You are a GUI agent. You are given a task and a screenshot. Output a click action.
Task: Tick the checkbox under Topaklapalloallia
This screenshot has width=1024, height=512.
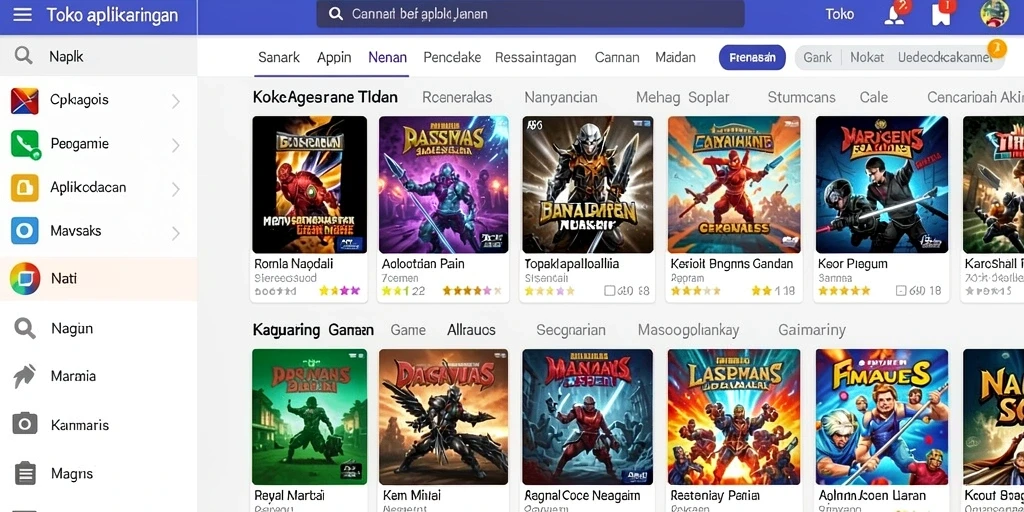click(609, 291)
